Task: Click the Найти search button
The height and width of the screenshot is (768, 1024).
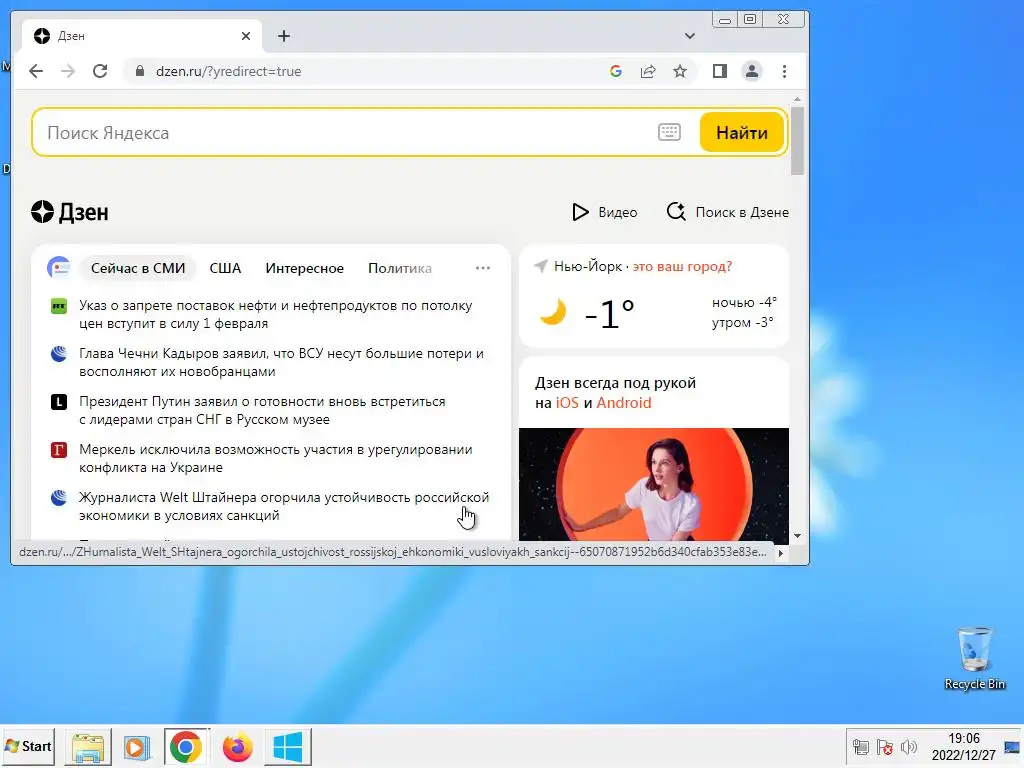Action: [x=742, y=133]
